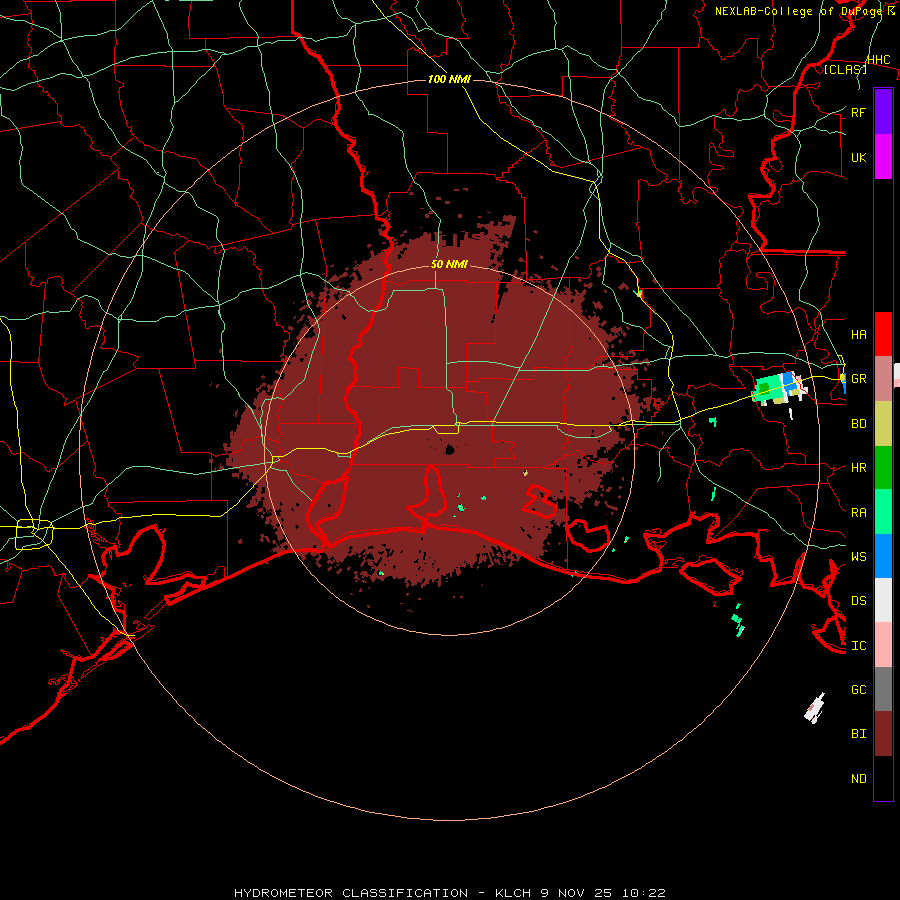Click the RF legend label
Screen dimensions: 900x900
tap(859, 112)
